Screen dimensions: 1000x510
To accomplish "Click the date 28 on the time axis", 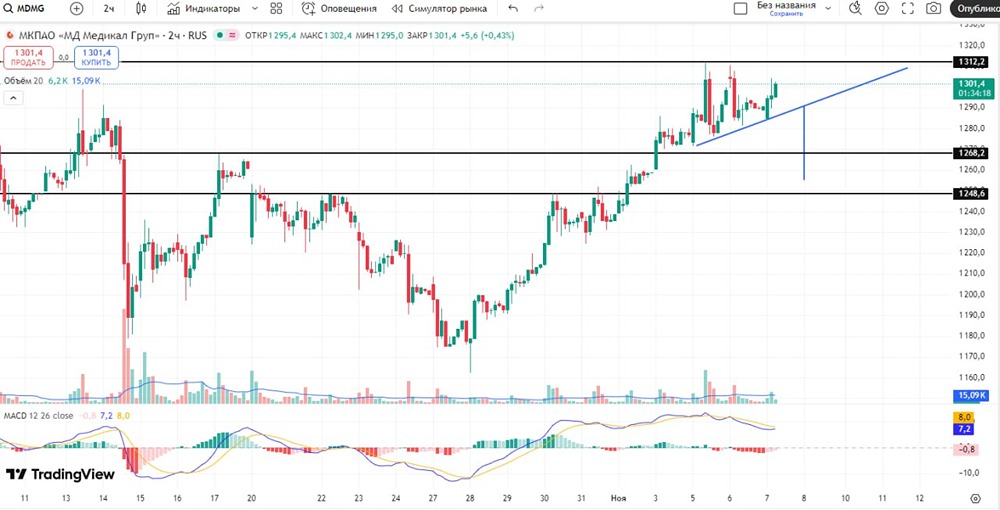I will (x=470, y=498).
